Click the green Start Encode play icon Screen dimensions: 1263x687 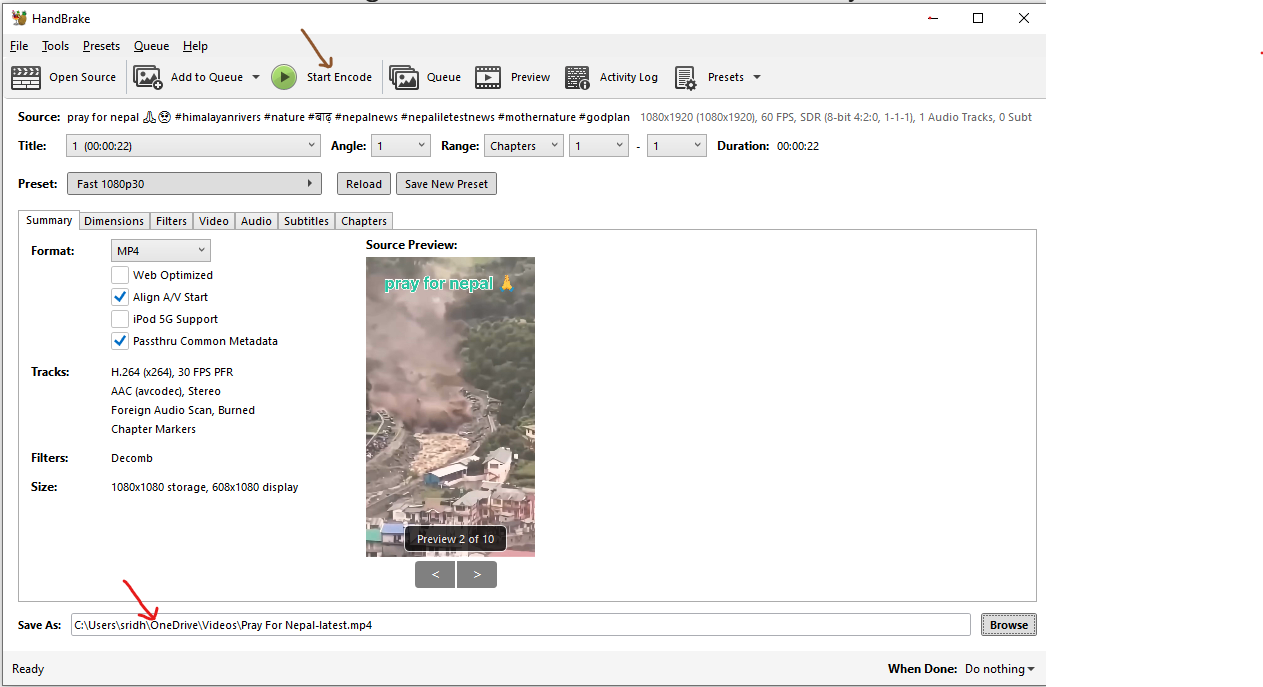coord(284,77)
